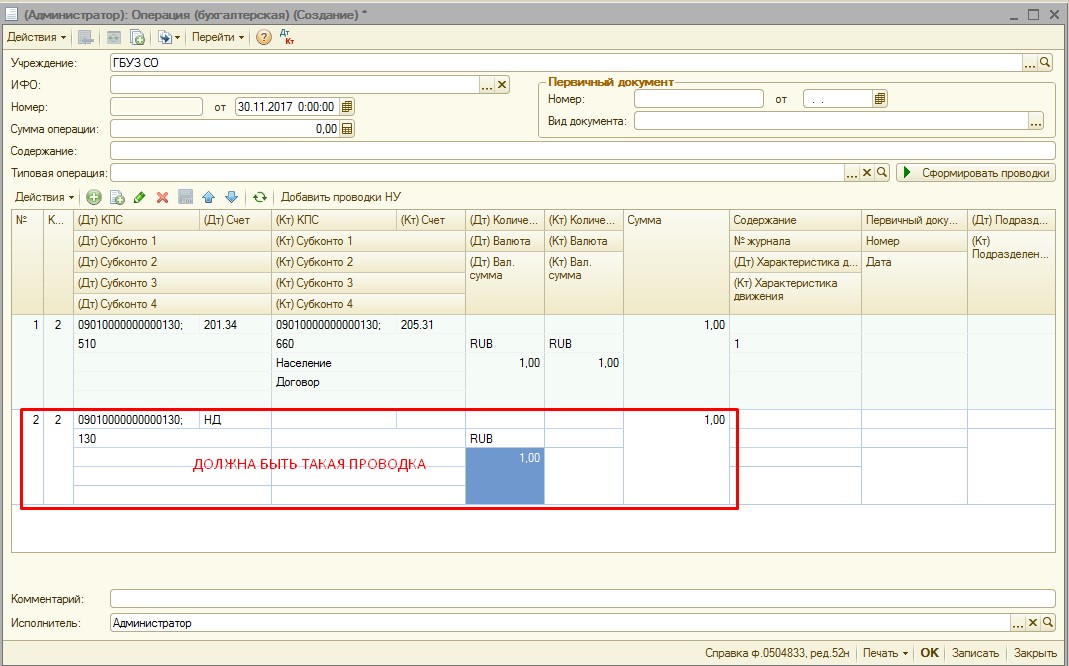Click the help question mark icon
Image resolution: width=1069 pixels, height=666 pixels.
tap(263, 37)
